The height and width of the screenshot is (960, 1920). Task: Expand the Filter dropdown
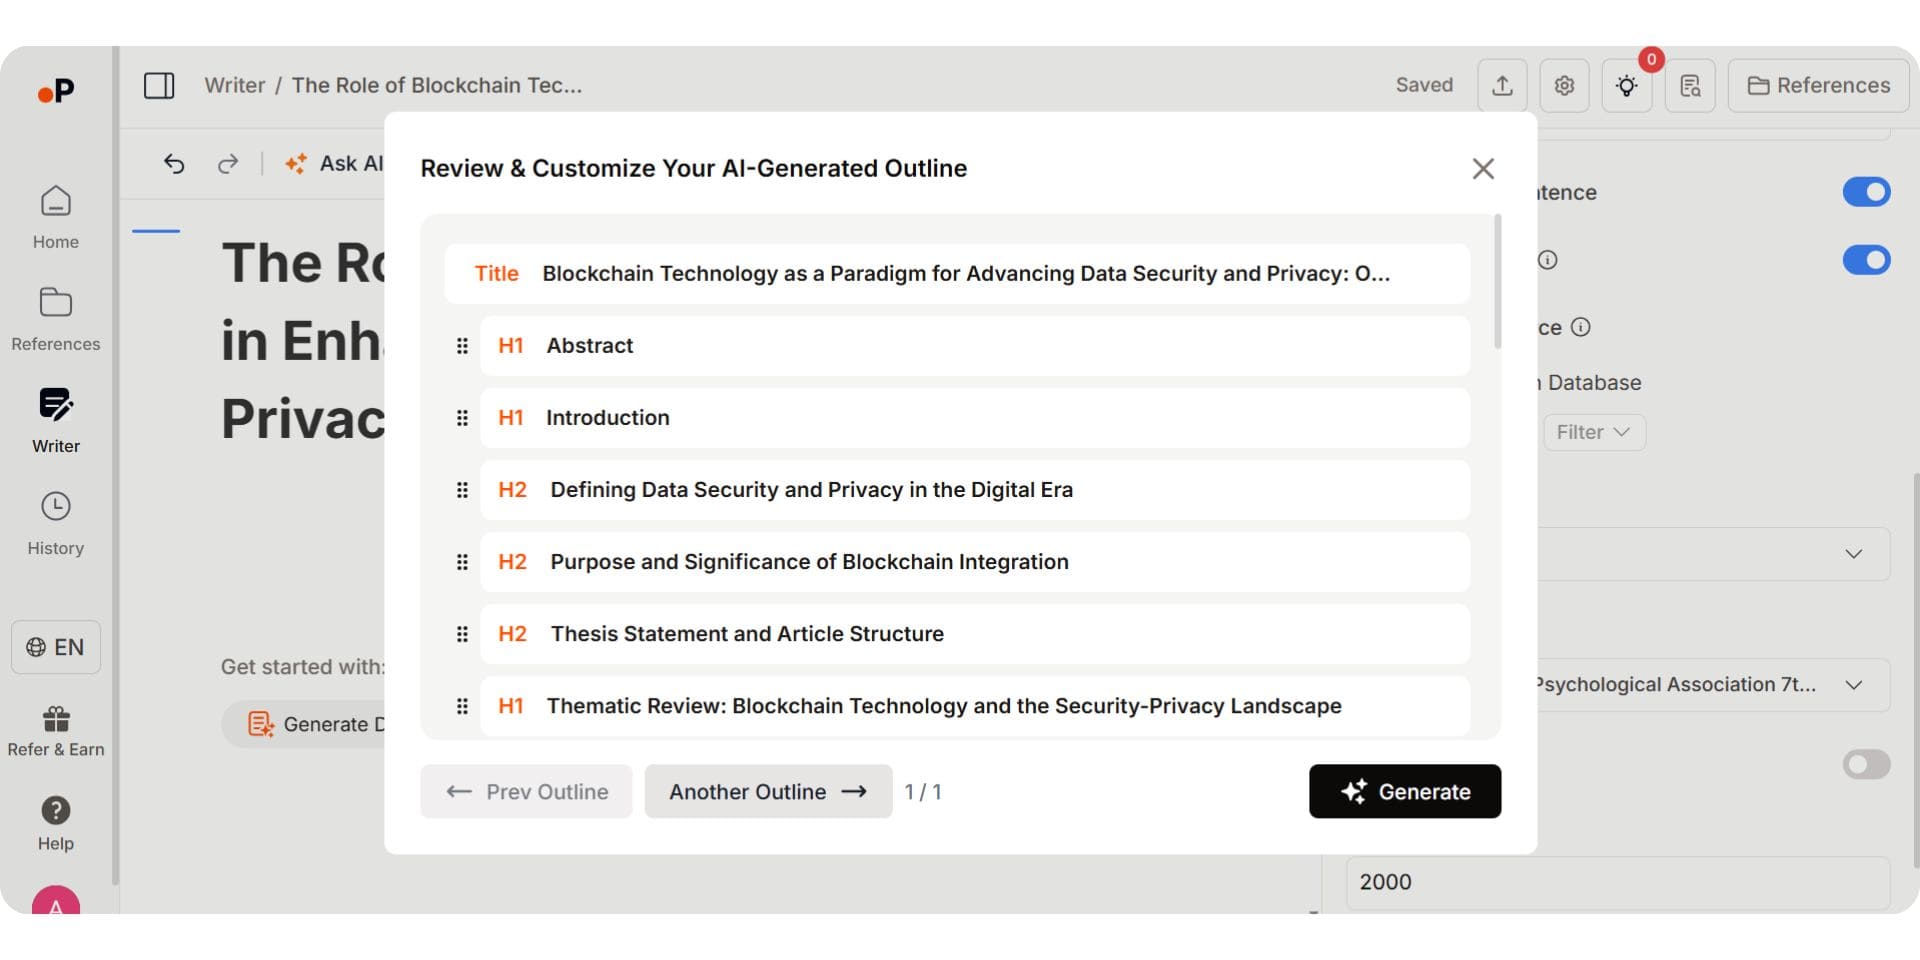pyautogui.click(x=1594, y=433)
